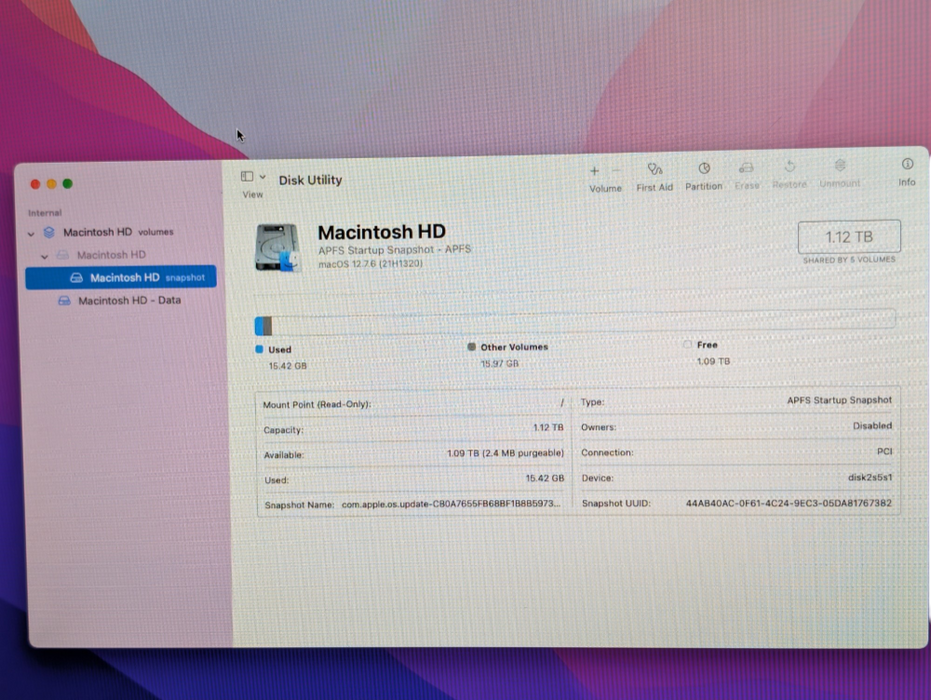Click the Internal sidebar section header
Viewport: 931px width, 700px height.
45,213
